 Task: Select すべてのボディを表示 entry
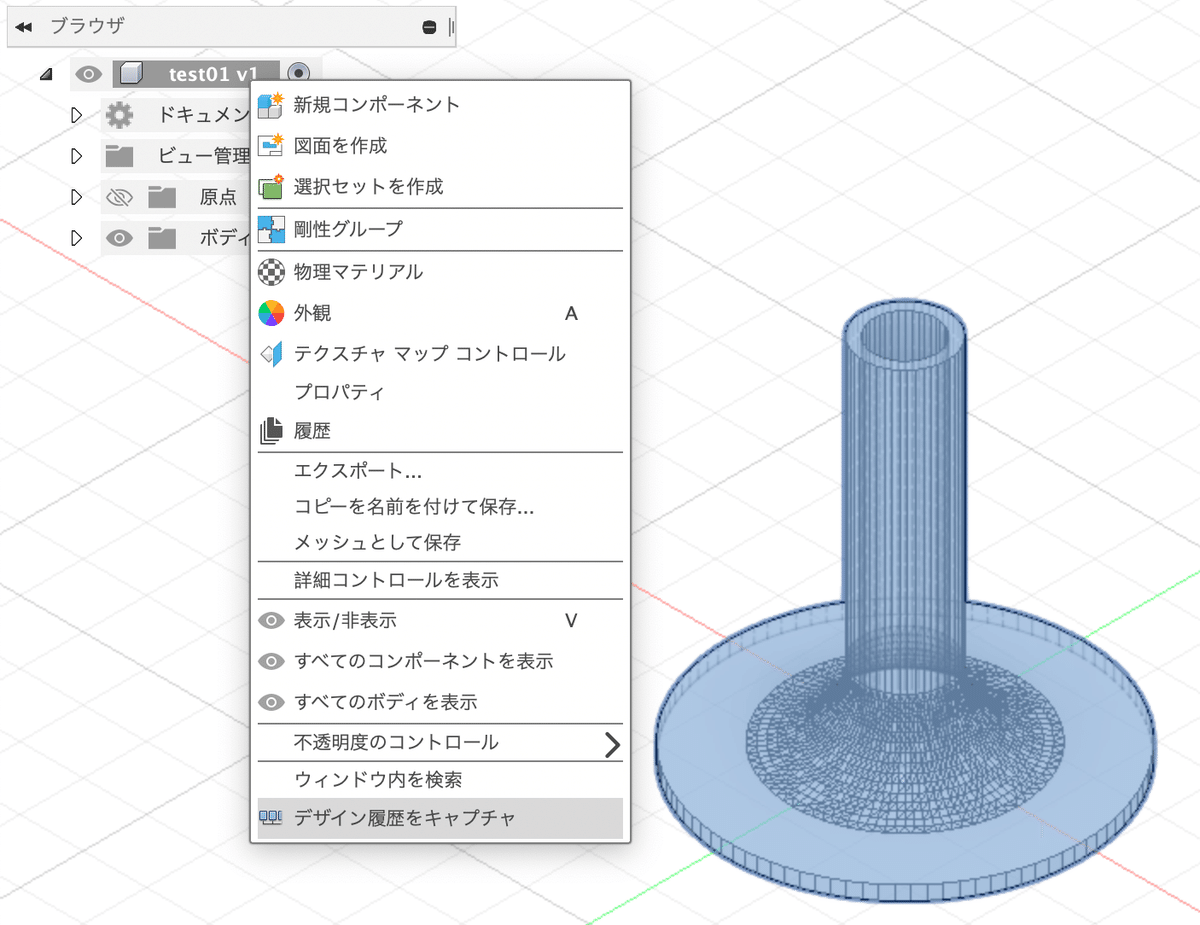coord(440,703)
